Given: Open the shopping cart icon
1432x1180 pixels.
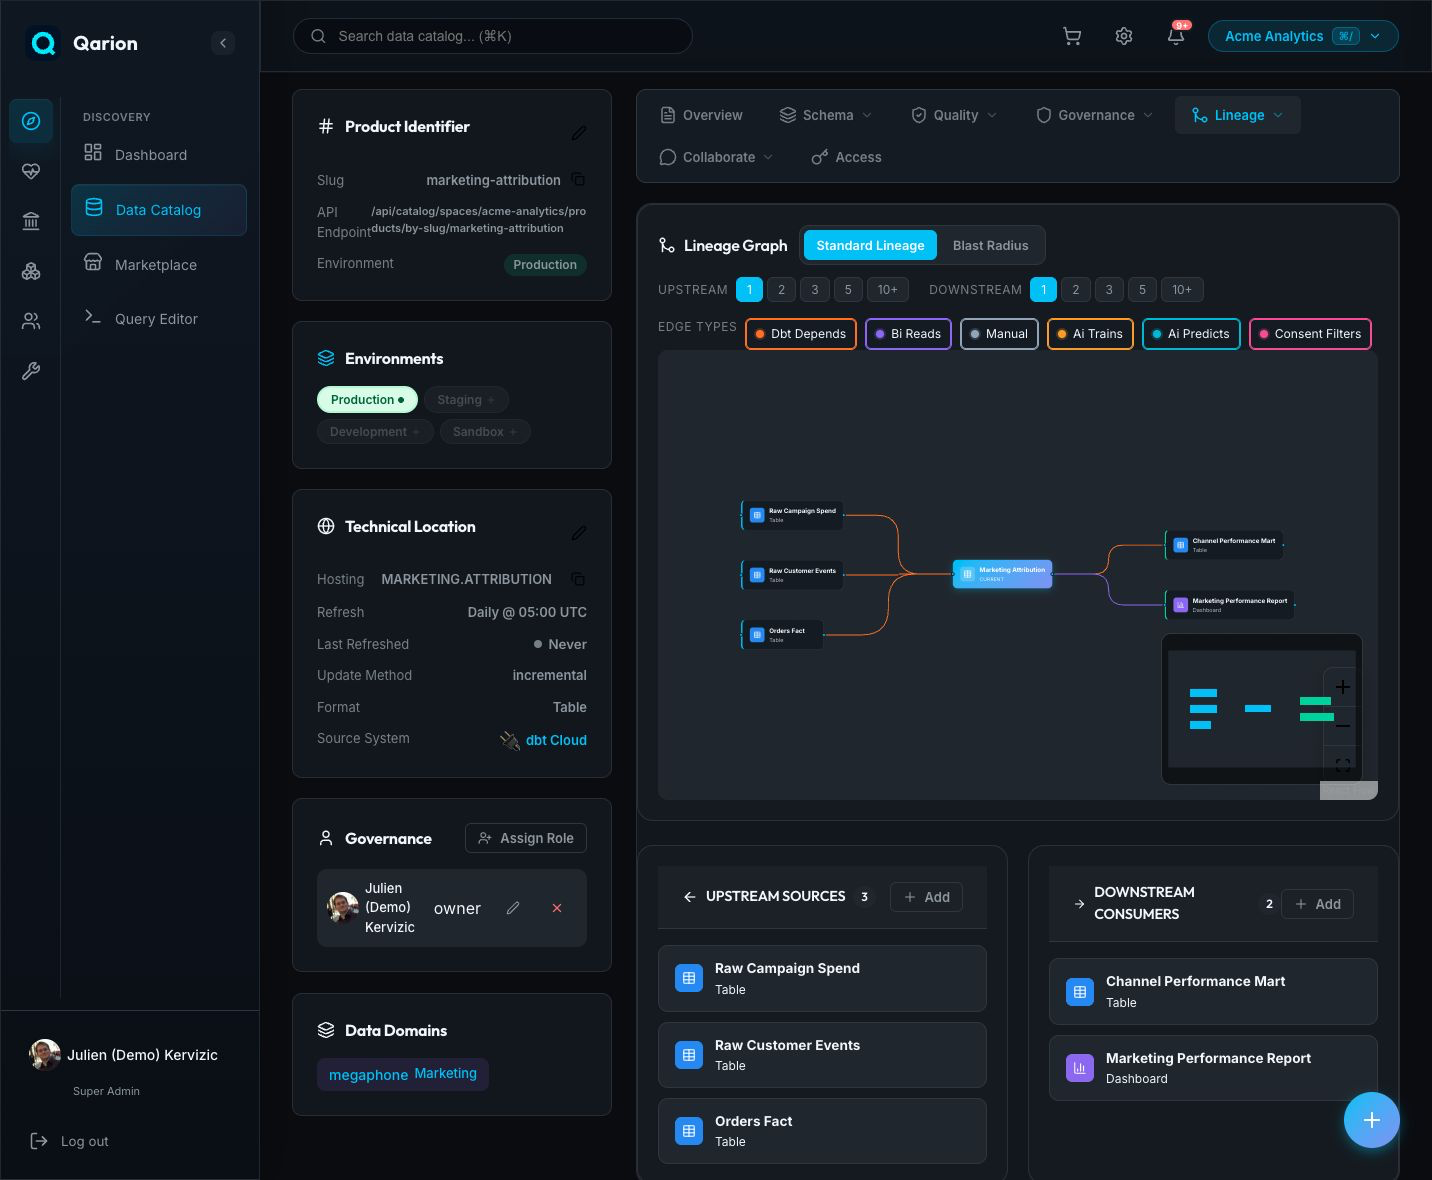Looking at the screenshot, I should click(1072, 36).
